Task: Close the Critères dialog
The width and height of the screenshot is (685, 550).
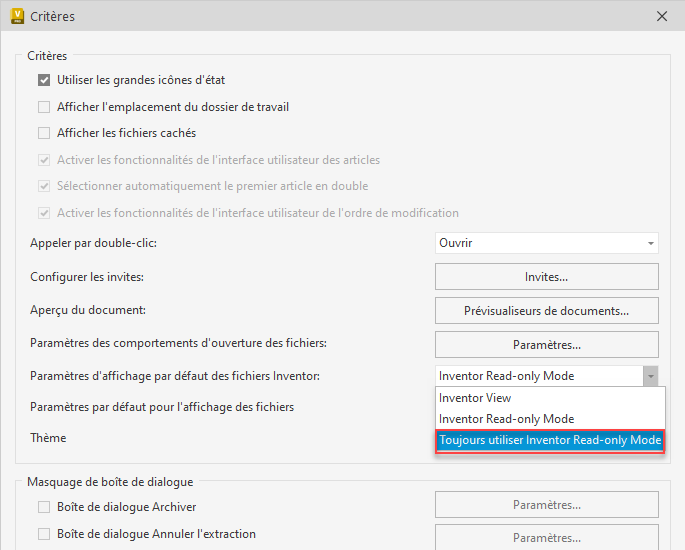Action: [x=662, y=17]
